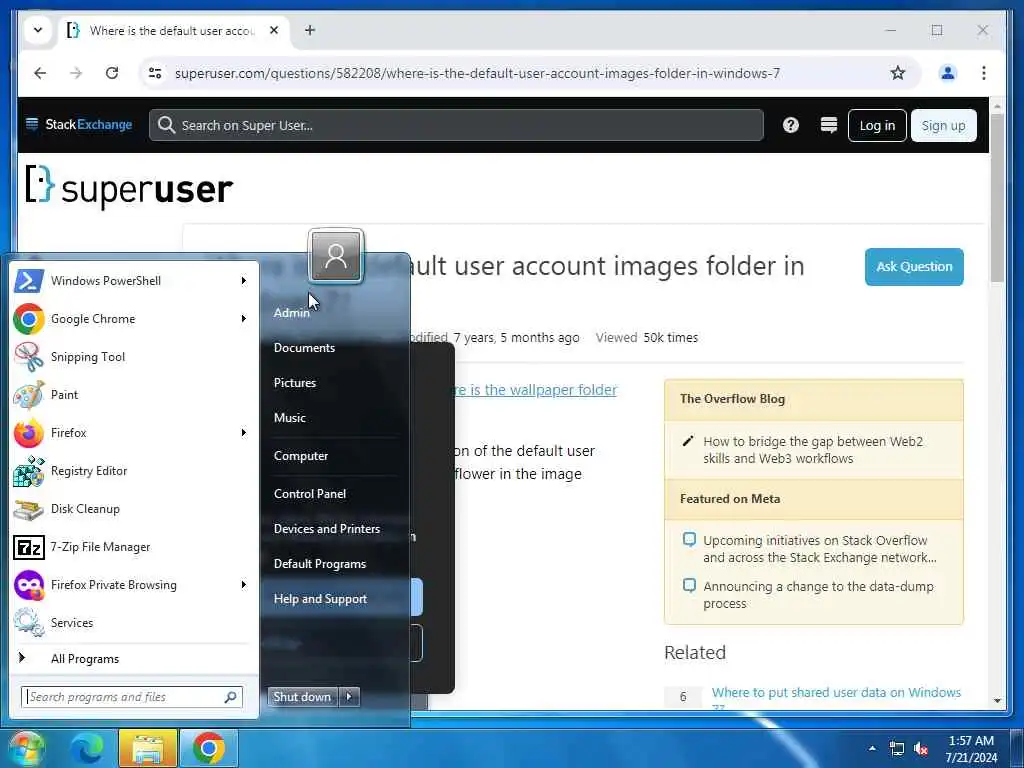Viewport: 1024px width, 768px height.
Task: Switch to Chrome in the taskbar
Action: (x=209, y=748)
